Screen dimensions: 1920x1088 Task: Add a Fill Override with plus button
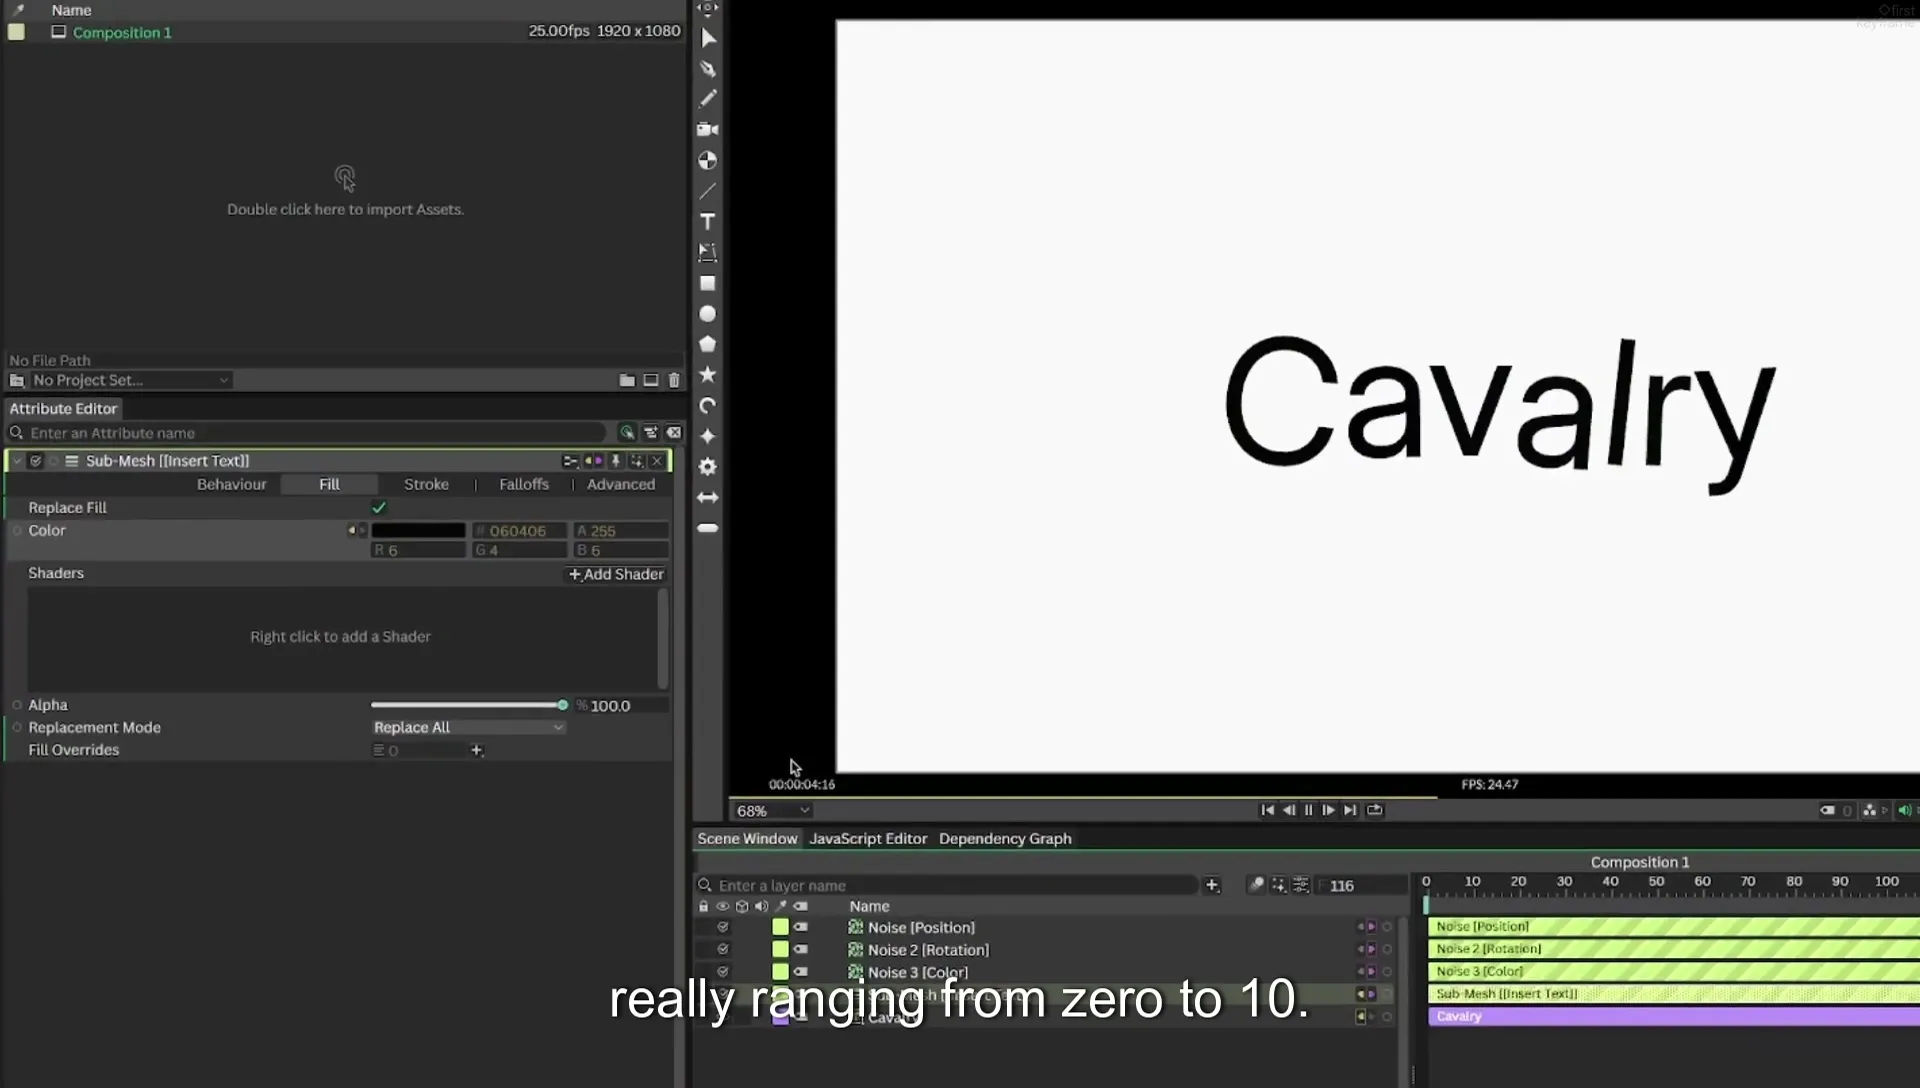click(x=477, y=750)
